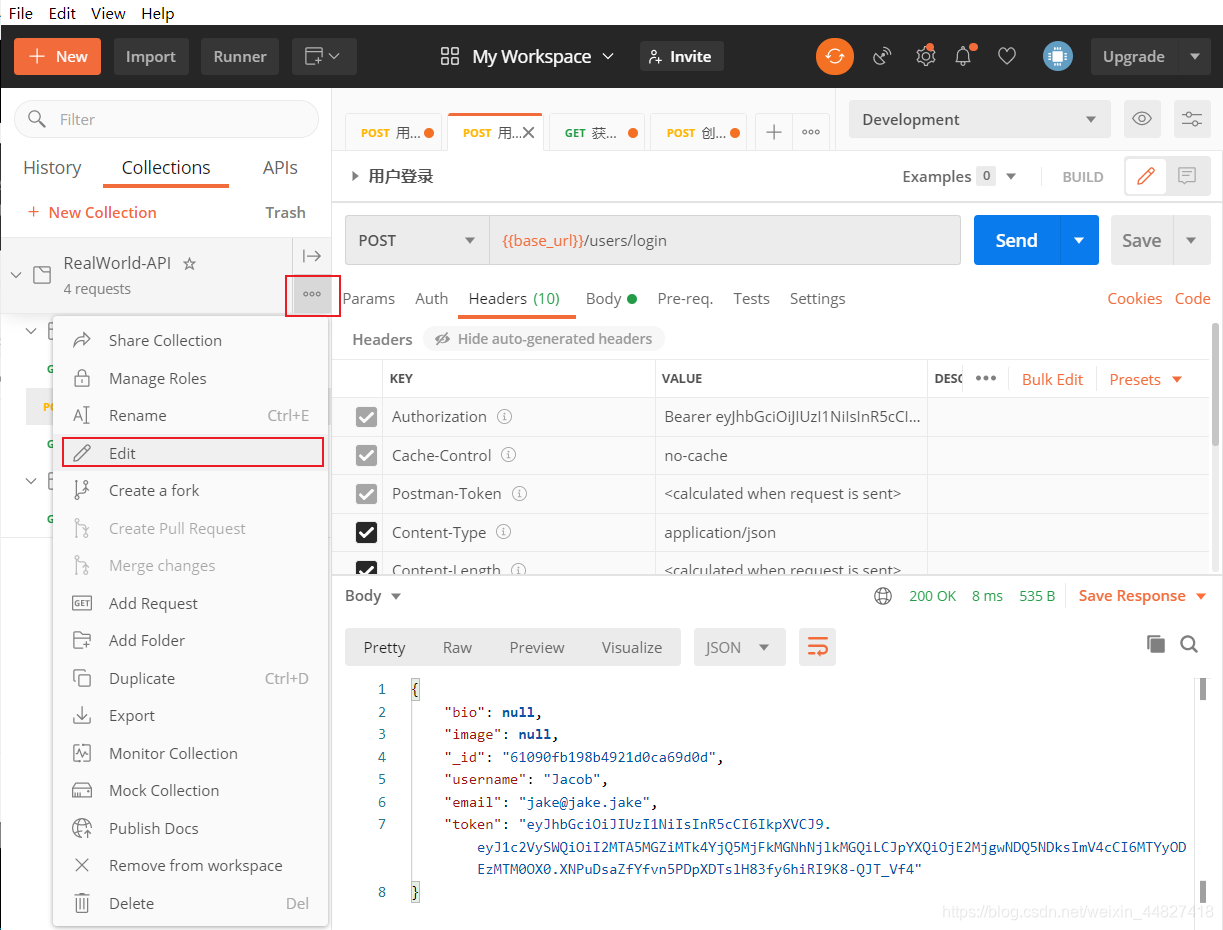Click the network globe icon

pyautogui.click(x=883, y=596)
